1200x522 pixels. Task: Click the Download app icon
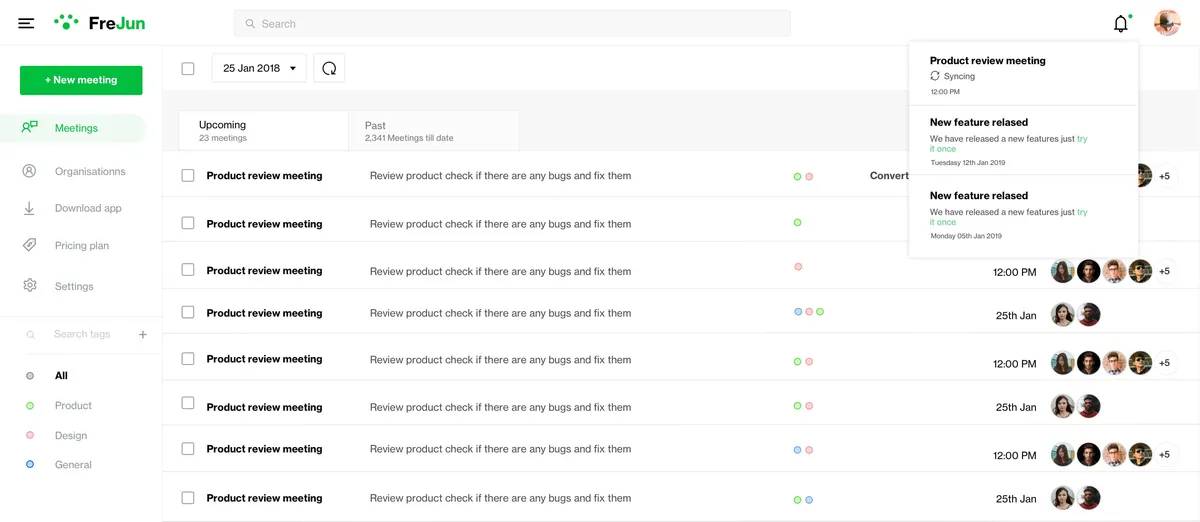tap(30, 208)
